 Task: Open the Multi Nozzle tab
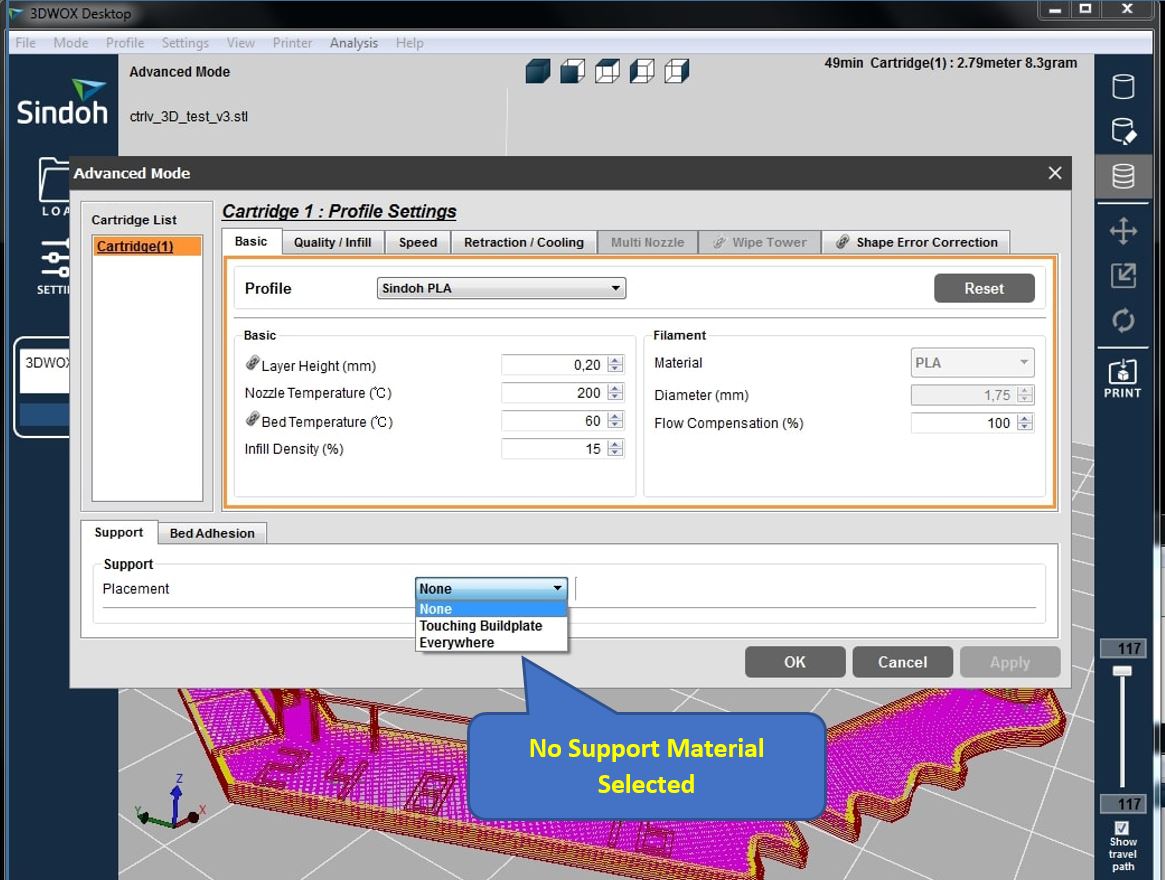click(647, 242)
